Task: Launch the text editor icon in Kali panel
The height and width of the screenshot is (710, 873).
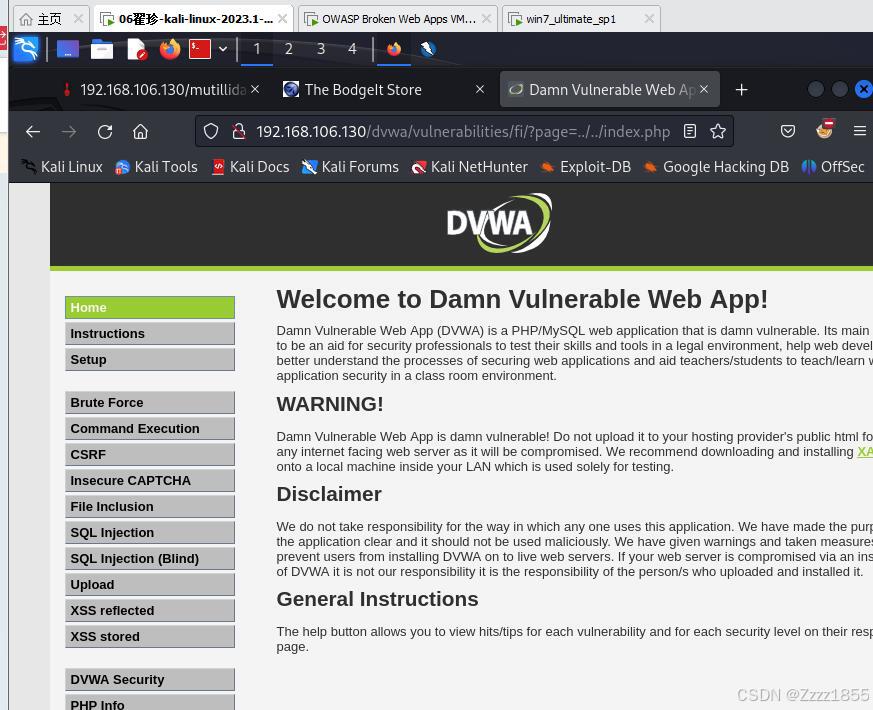Action: [136, 49]
